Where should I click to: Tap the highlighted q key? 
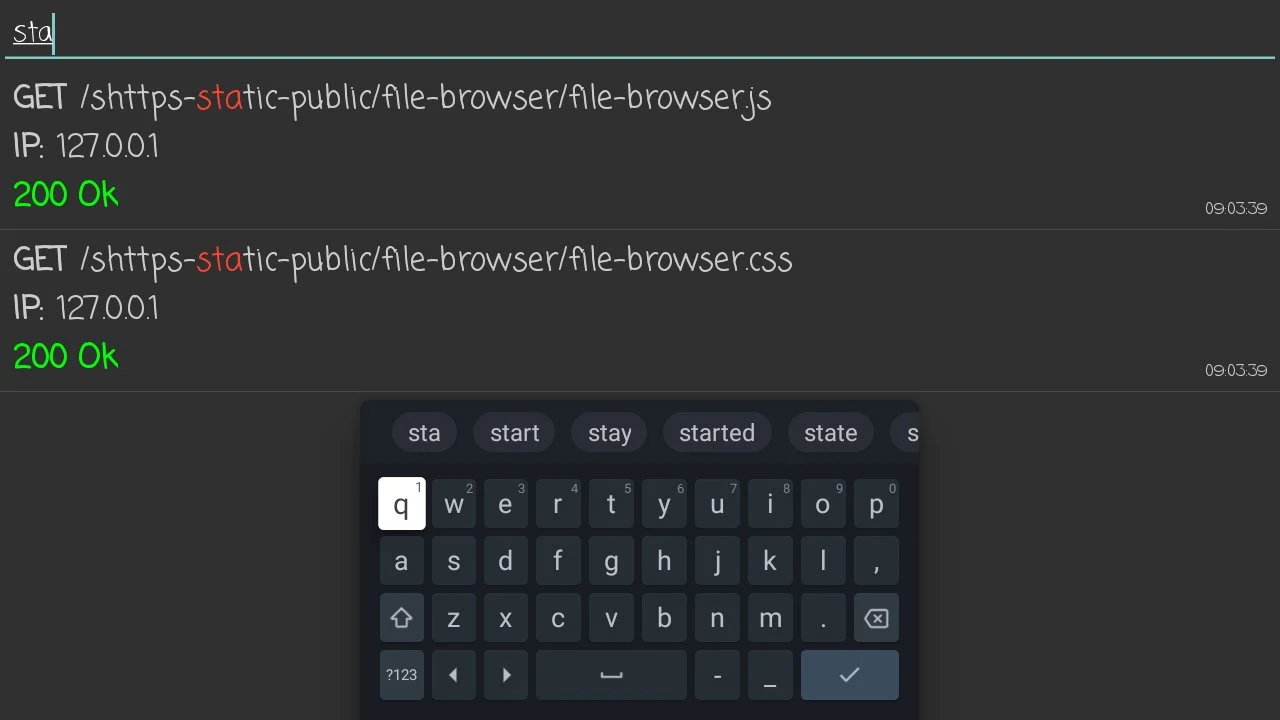(x=401, y=504)
